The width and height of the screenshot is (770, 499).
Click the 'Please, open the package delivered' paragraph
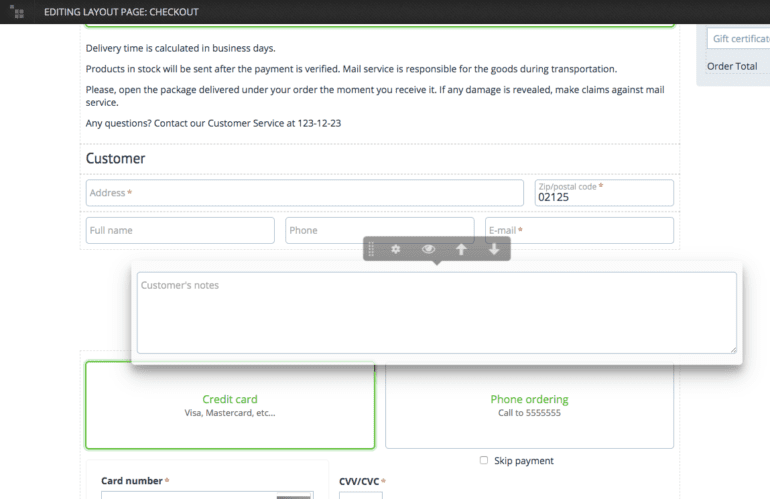pos(375,96)
